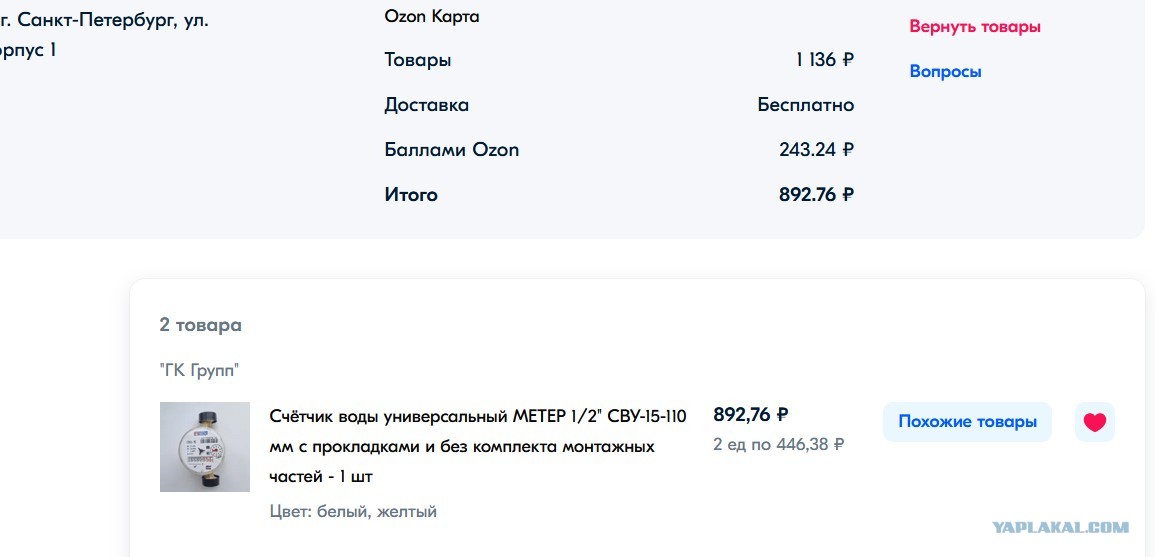Screen dimensions: 1155x557
Task: Click the Доставка Бесплатно value
Action: 806,105
